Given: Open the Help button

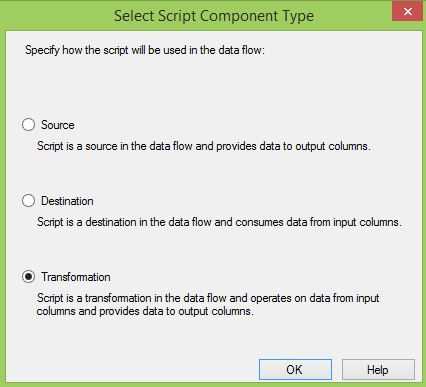Looking at the screenshot, I should (x=378, y=369).
